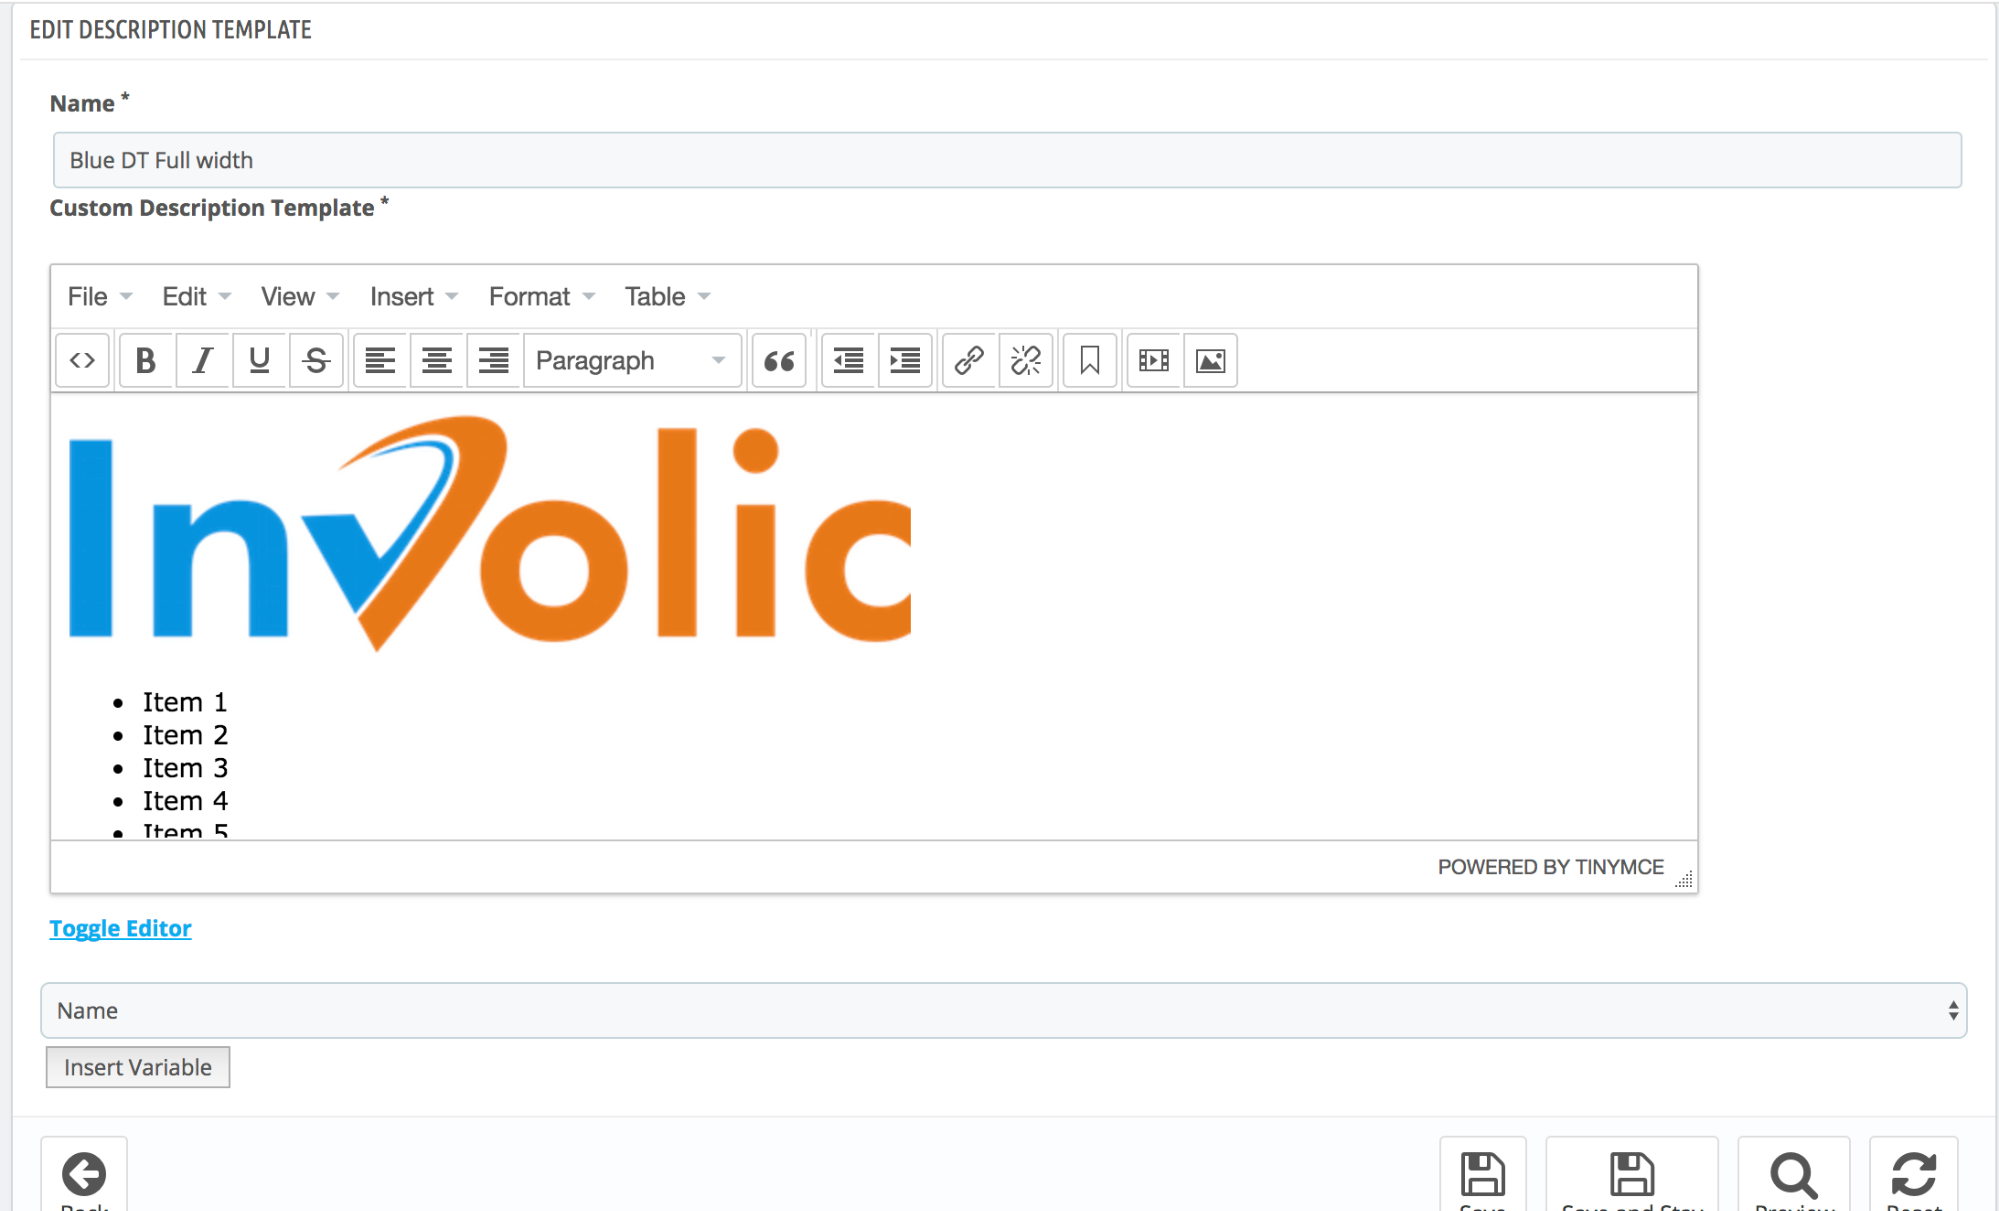Insert or edit a hyperlink
Screen dimensions: 1999x1211
[968, 360]
